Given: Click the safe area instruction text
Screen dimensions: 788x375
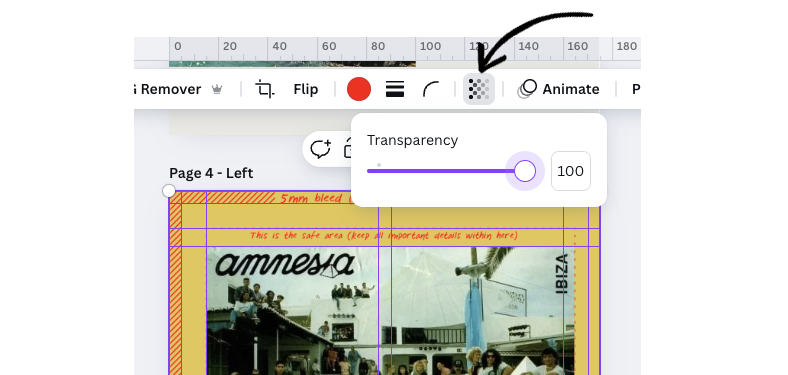Looking at the screenshot, I should 384,235.
